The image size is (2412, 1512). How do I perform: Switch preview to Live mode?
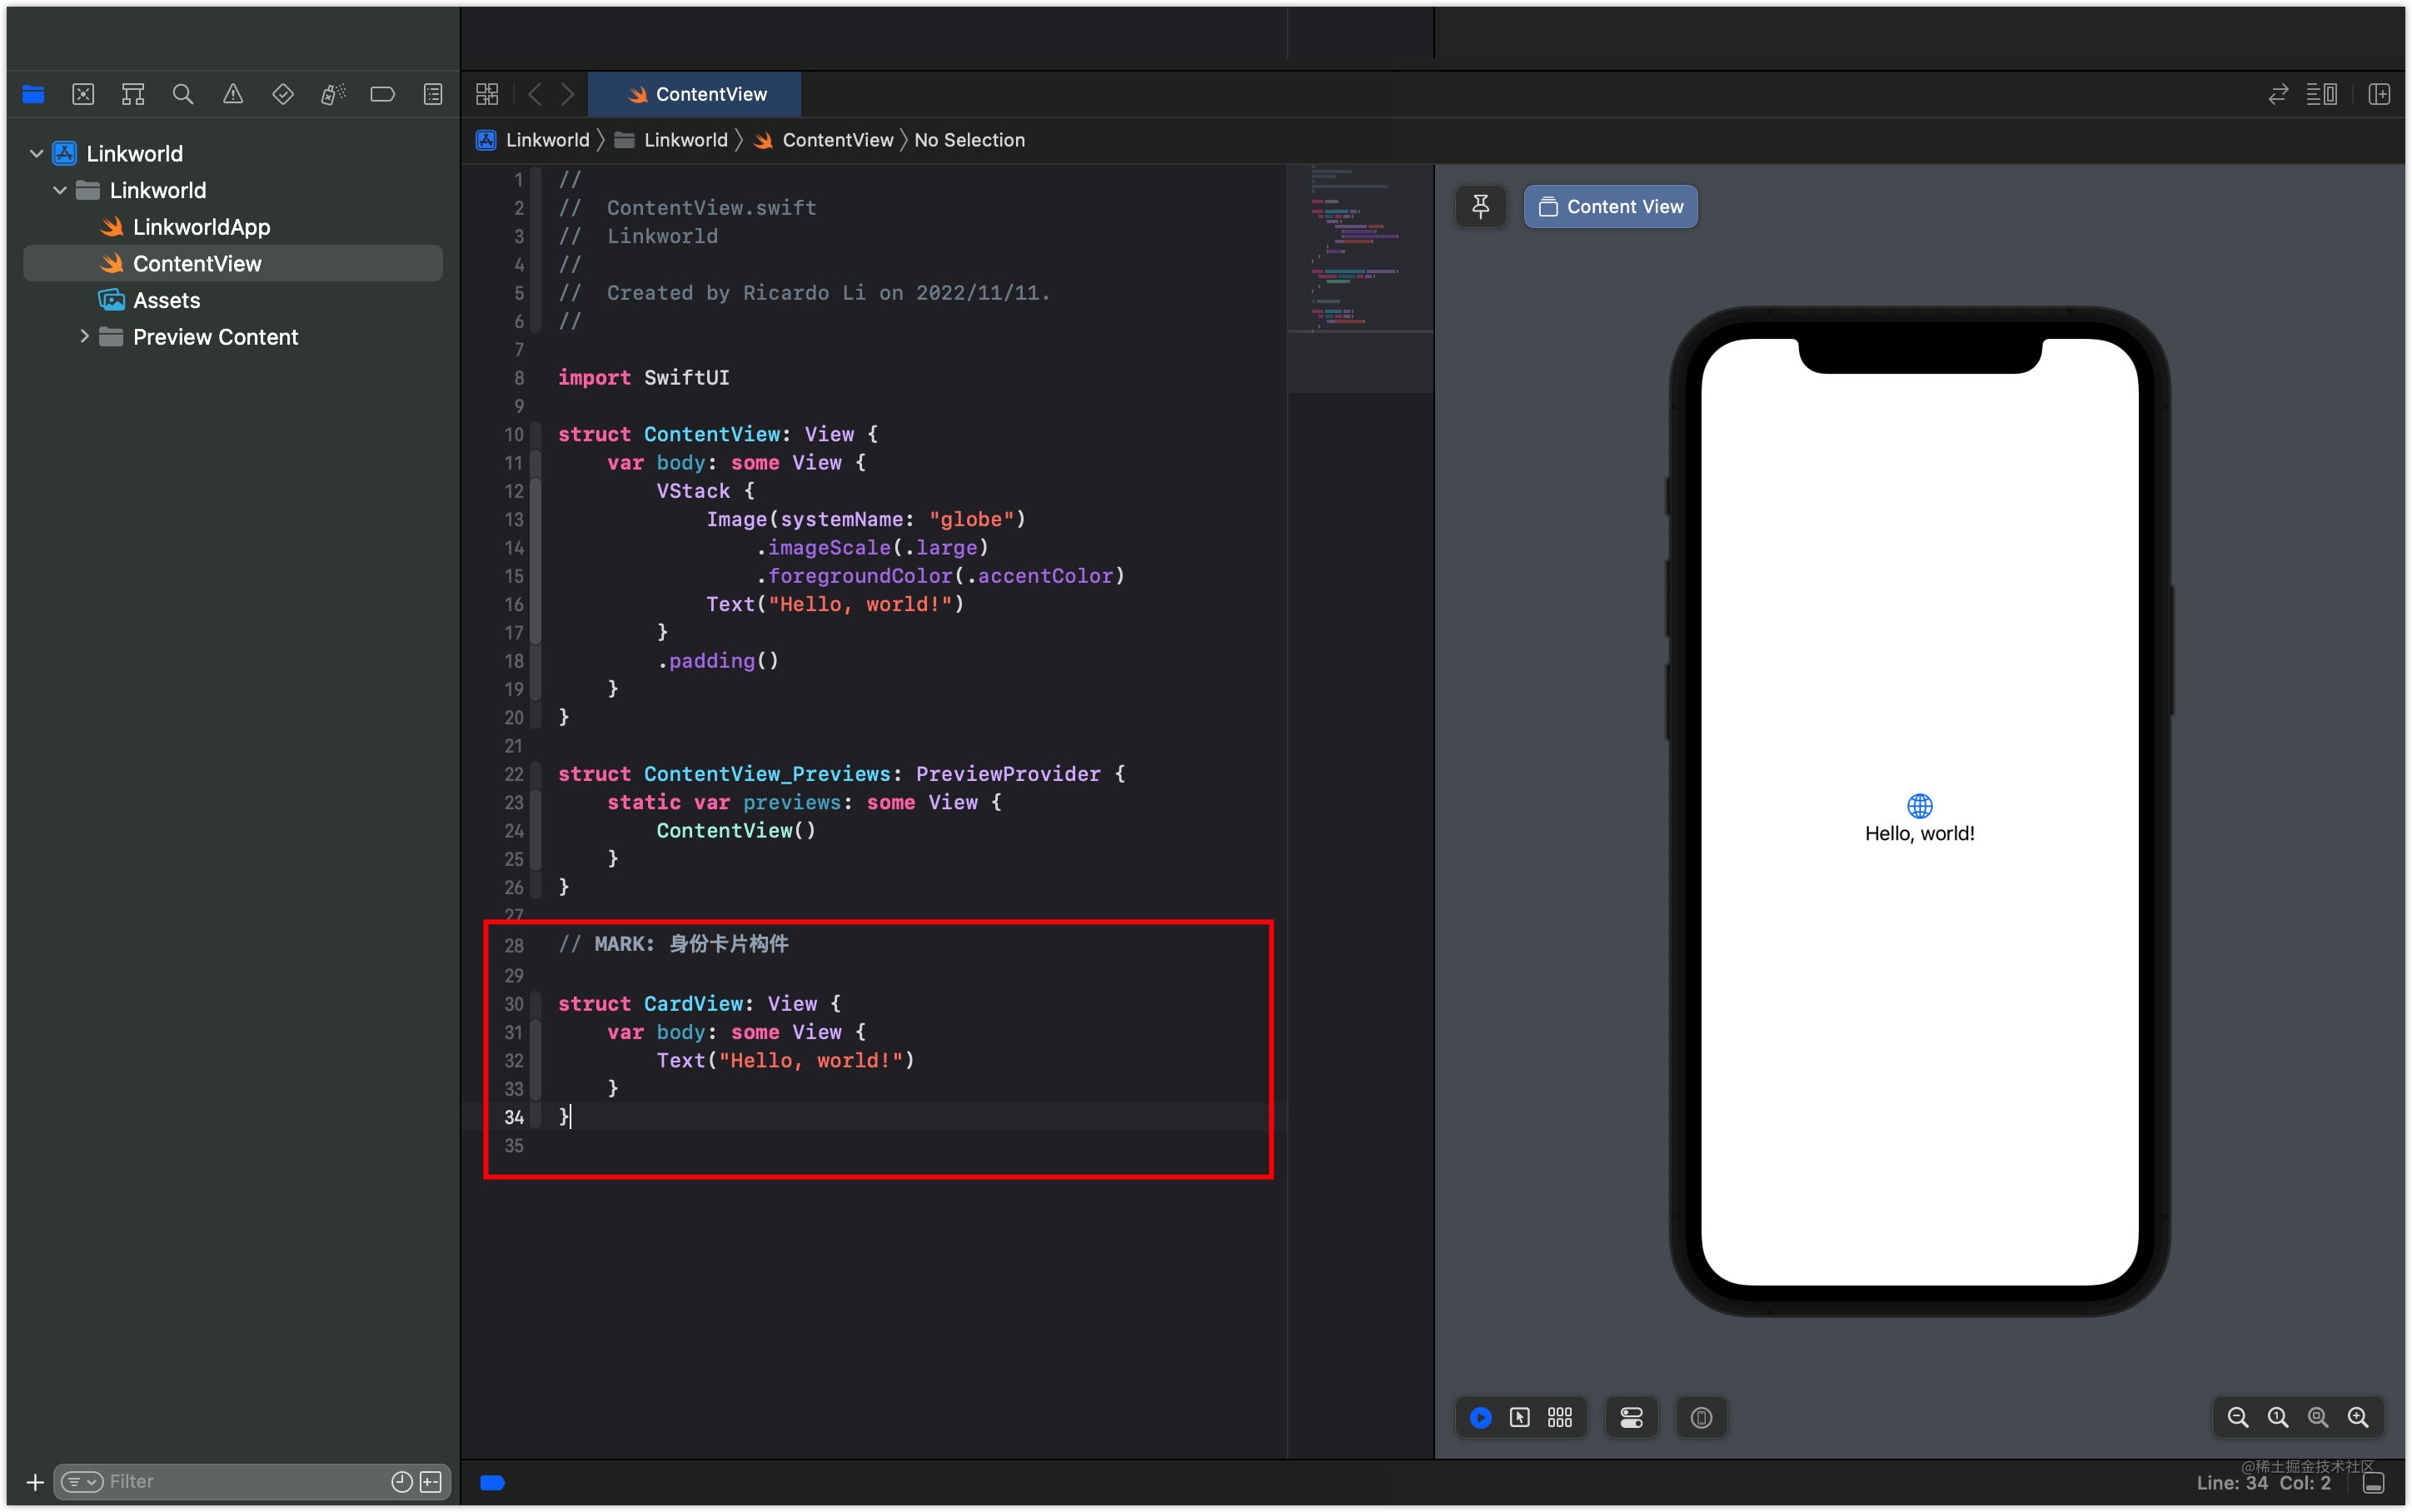click(x=1481, y=1418)
